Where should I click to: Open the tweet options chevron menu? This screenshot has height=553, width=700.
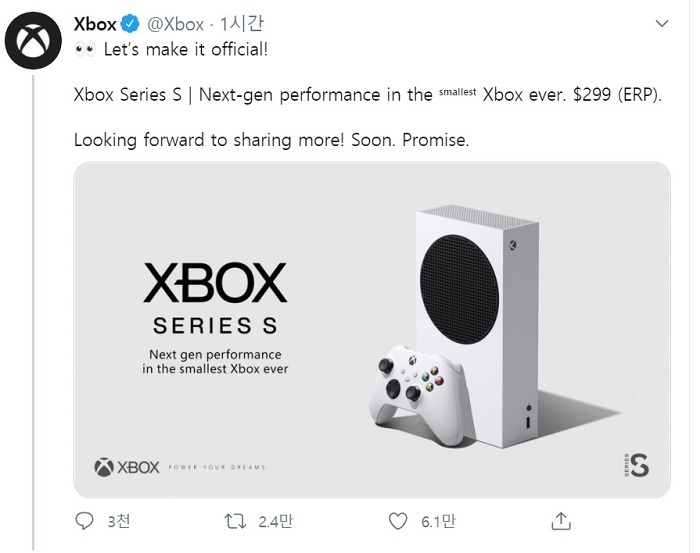click(663, 22)
